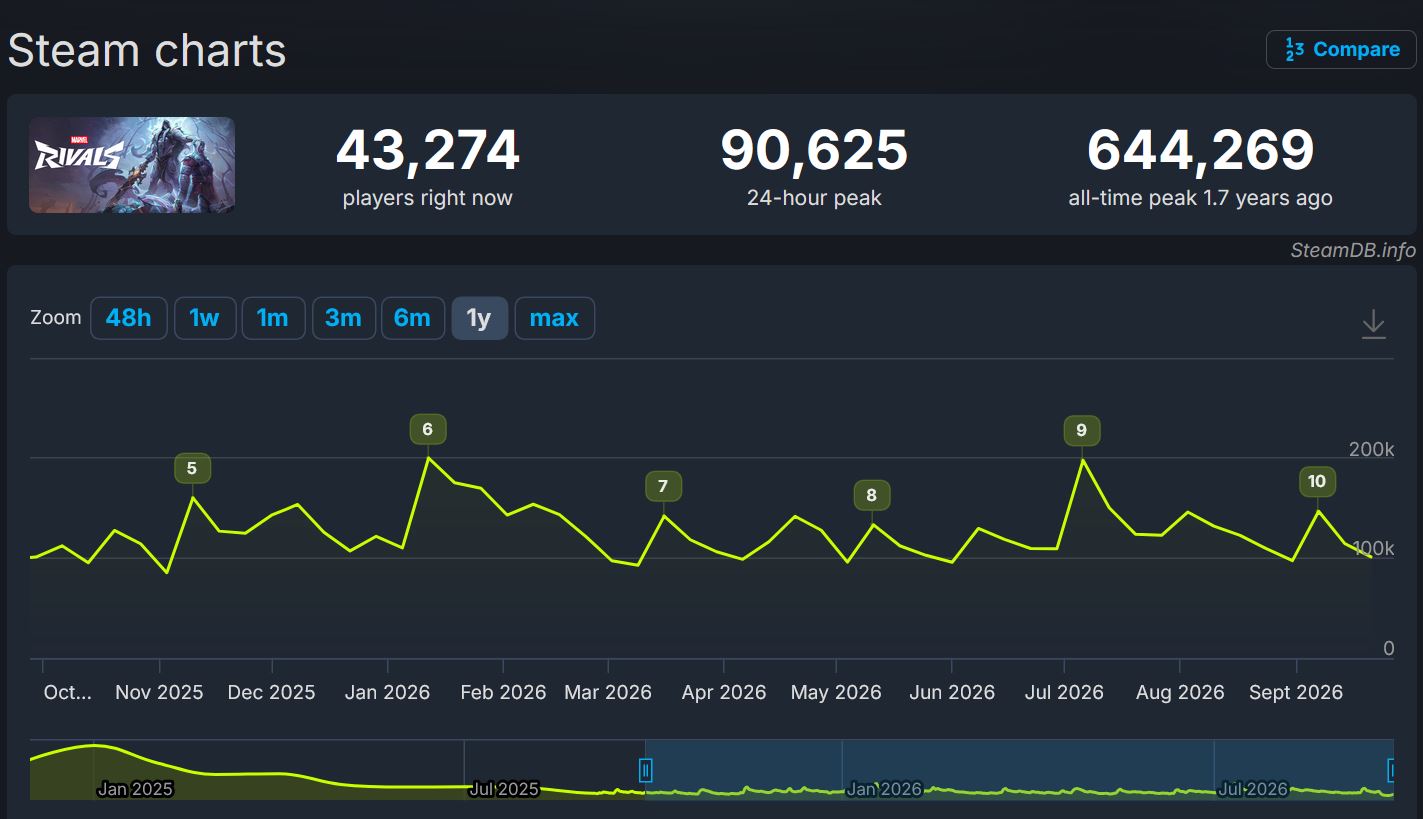Choose the 6m zoom option
1423x819 pixels.
pos(412,318)
